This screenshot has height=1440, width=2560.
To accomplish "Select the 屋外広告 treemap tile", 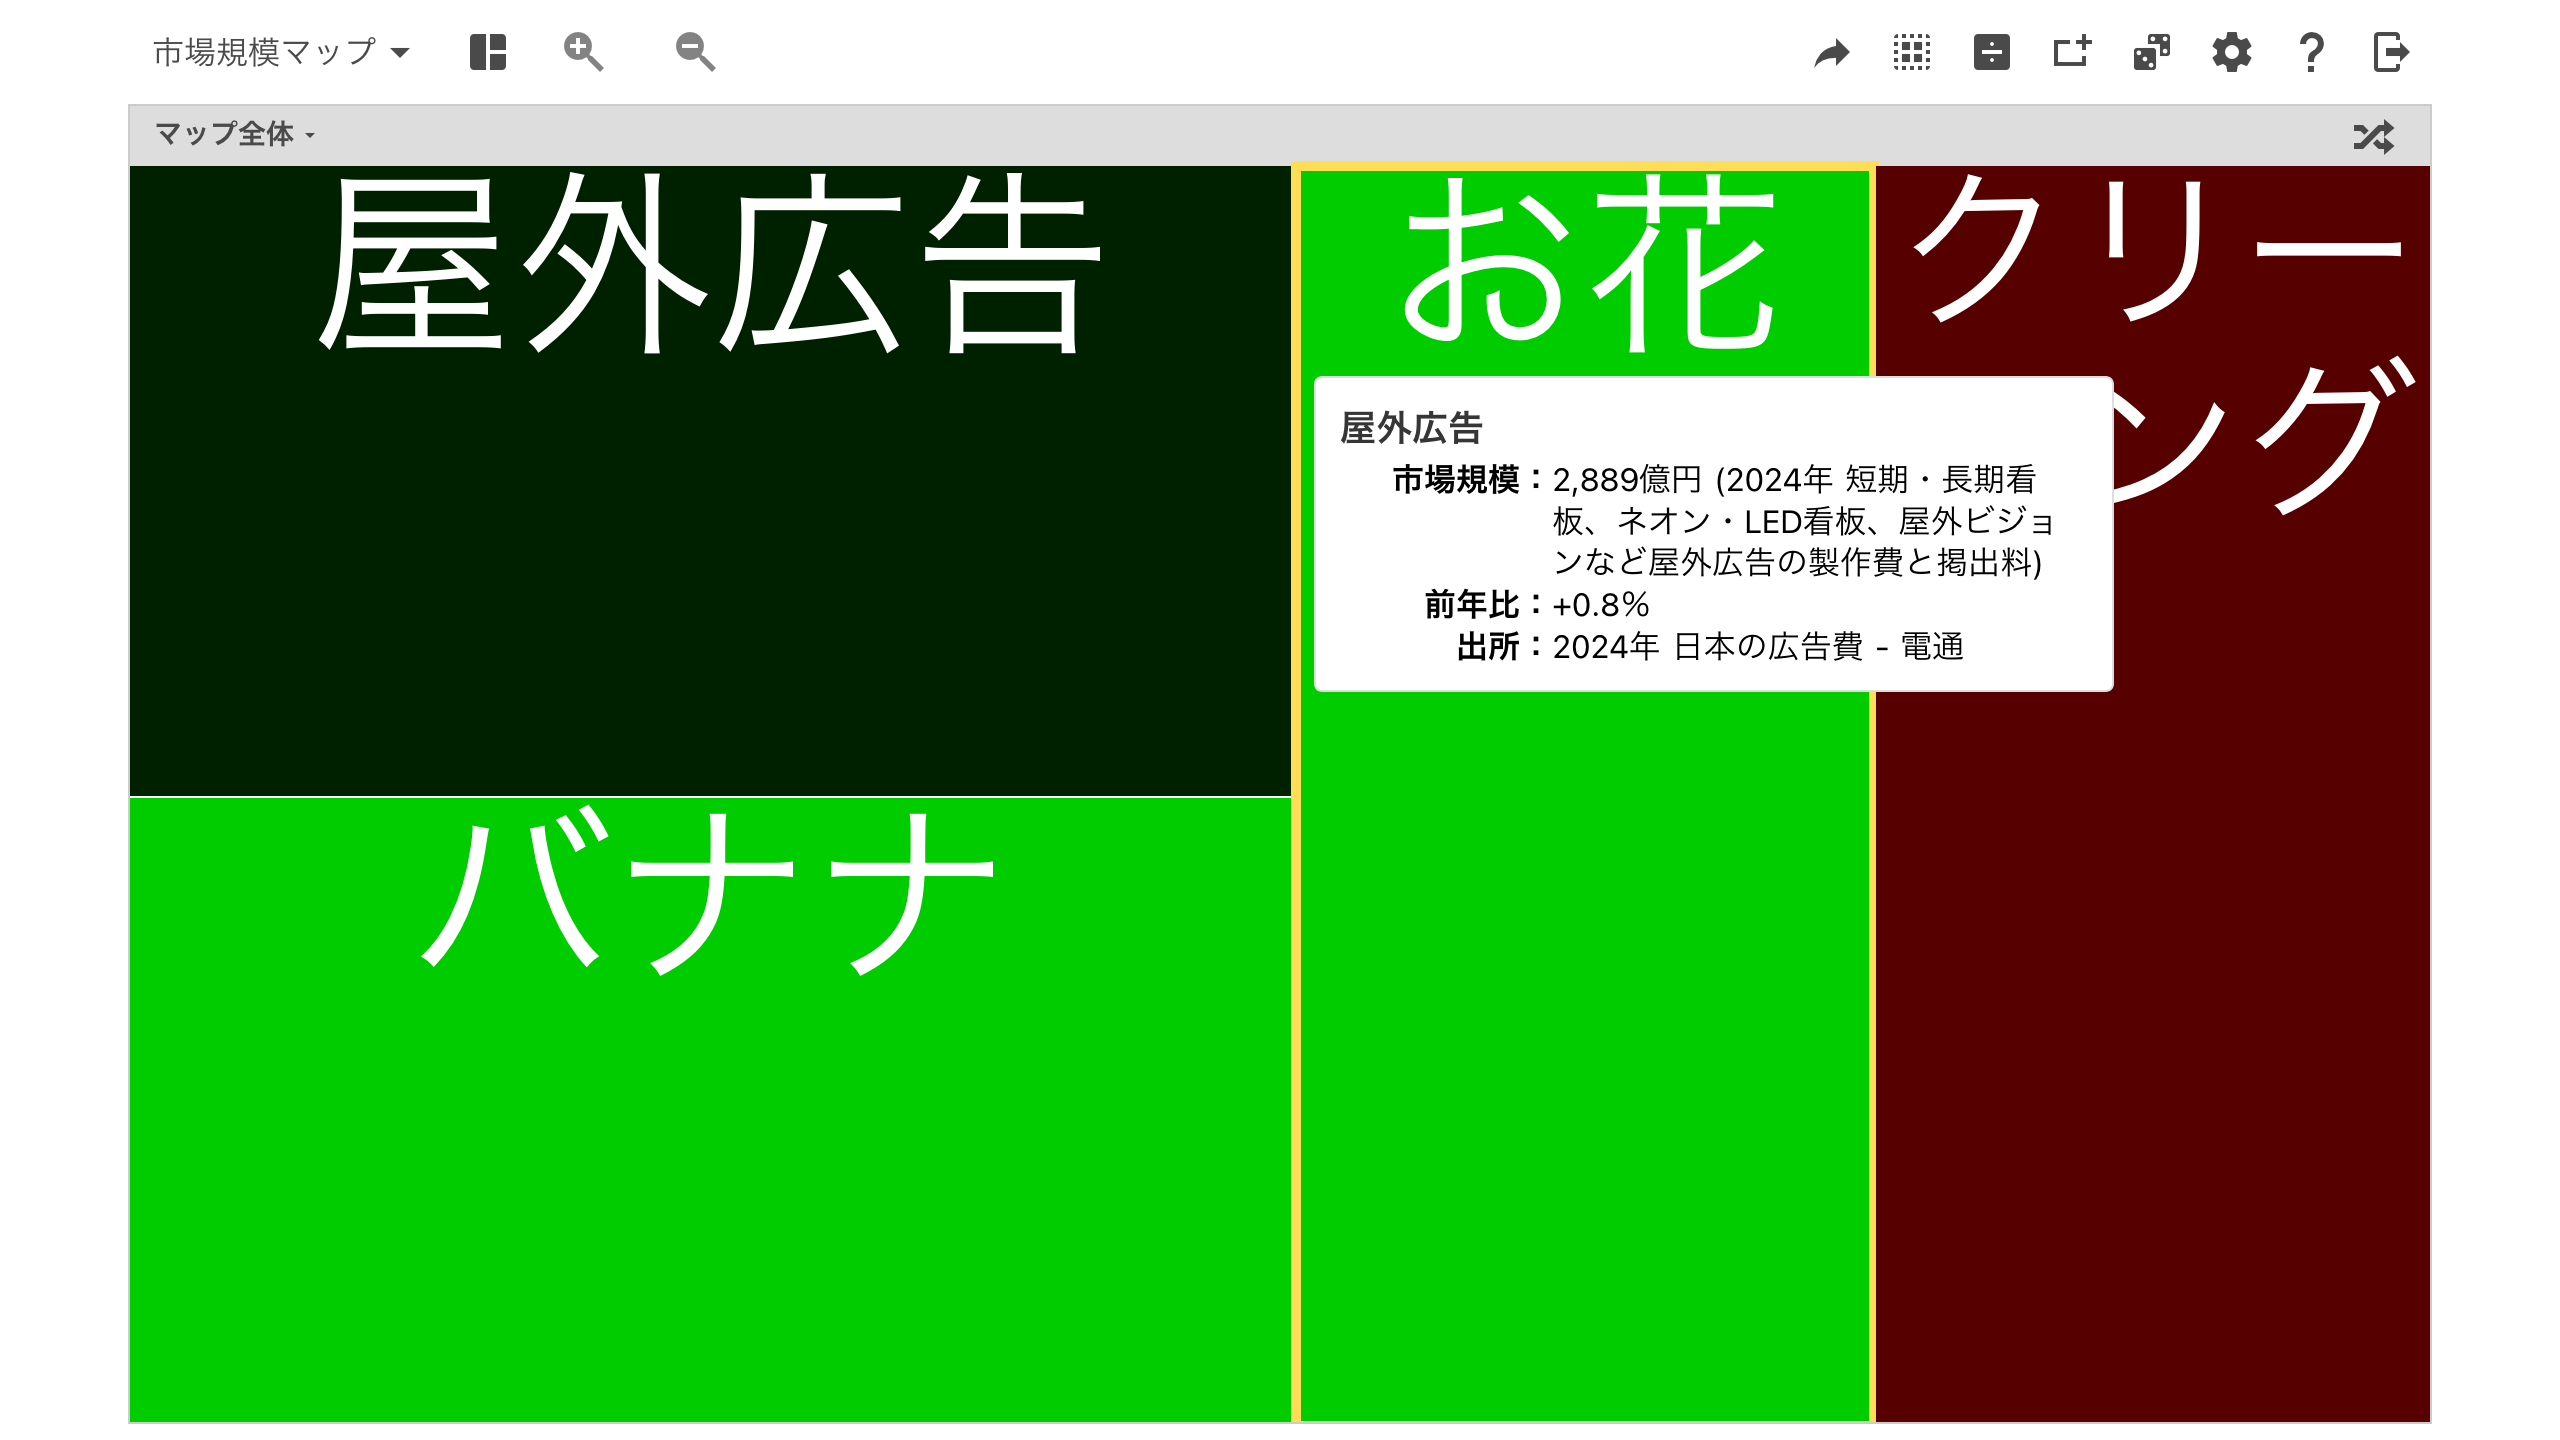I will 710,481.
